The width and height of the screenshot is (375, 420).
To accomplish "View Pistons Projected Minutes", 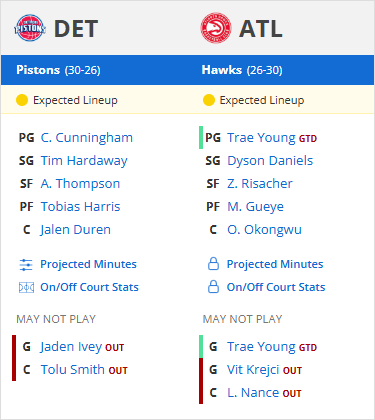I will (x=88, y=264).
